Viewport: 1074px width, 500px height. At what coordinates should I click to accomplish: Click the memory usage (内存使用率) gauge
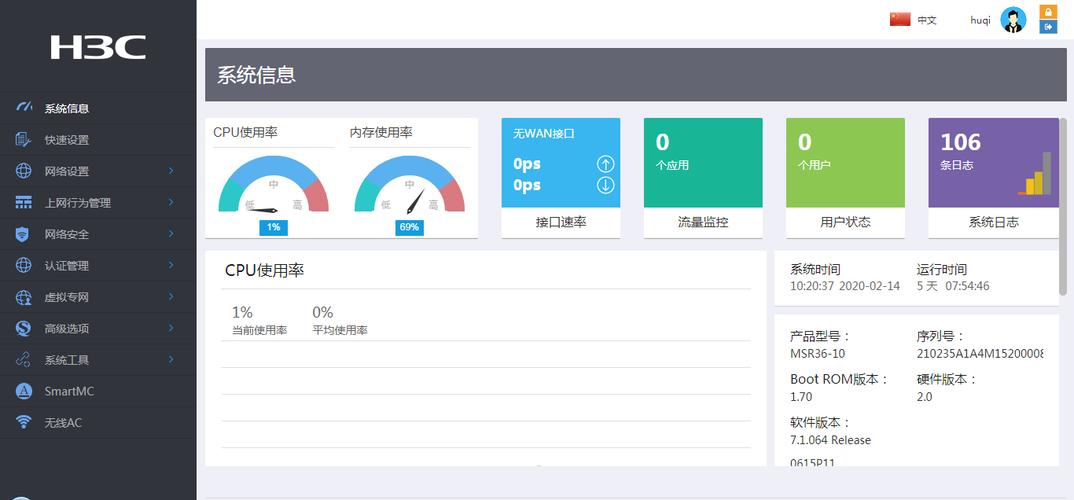point(409,187)
